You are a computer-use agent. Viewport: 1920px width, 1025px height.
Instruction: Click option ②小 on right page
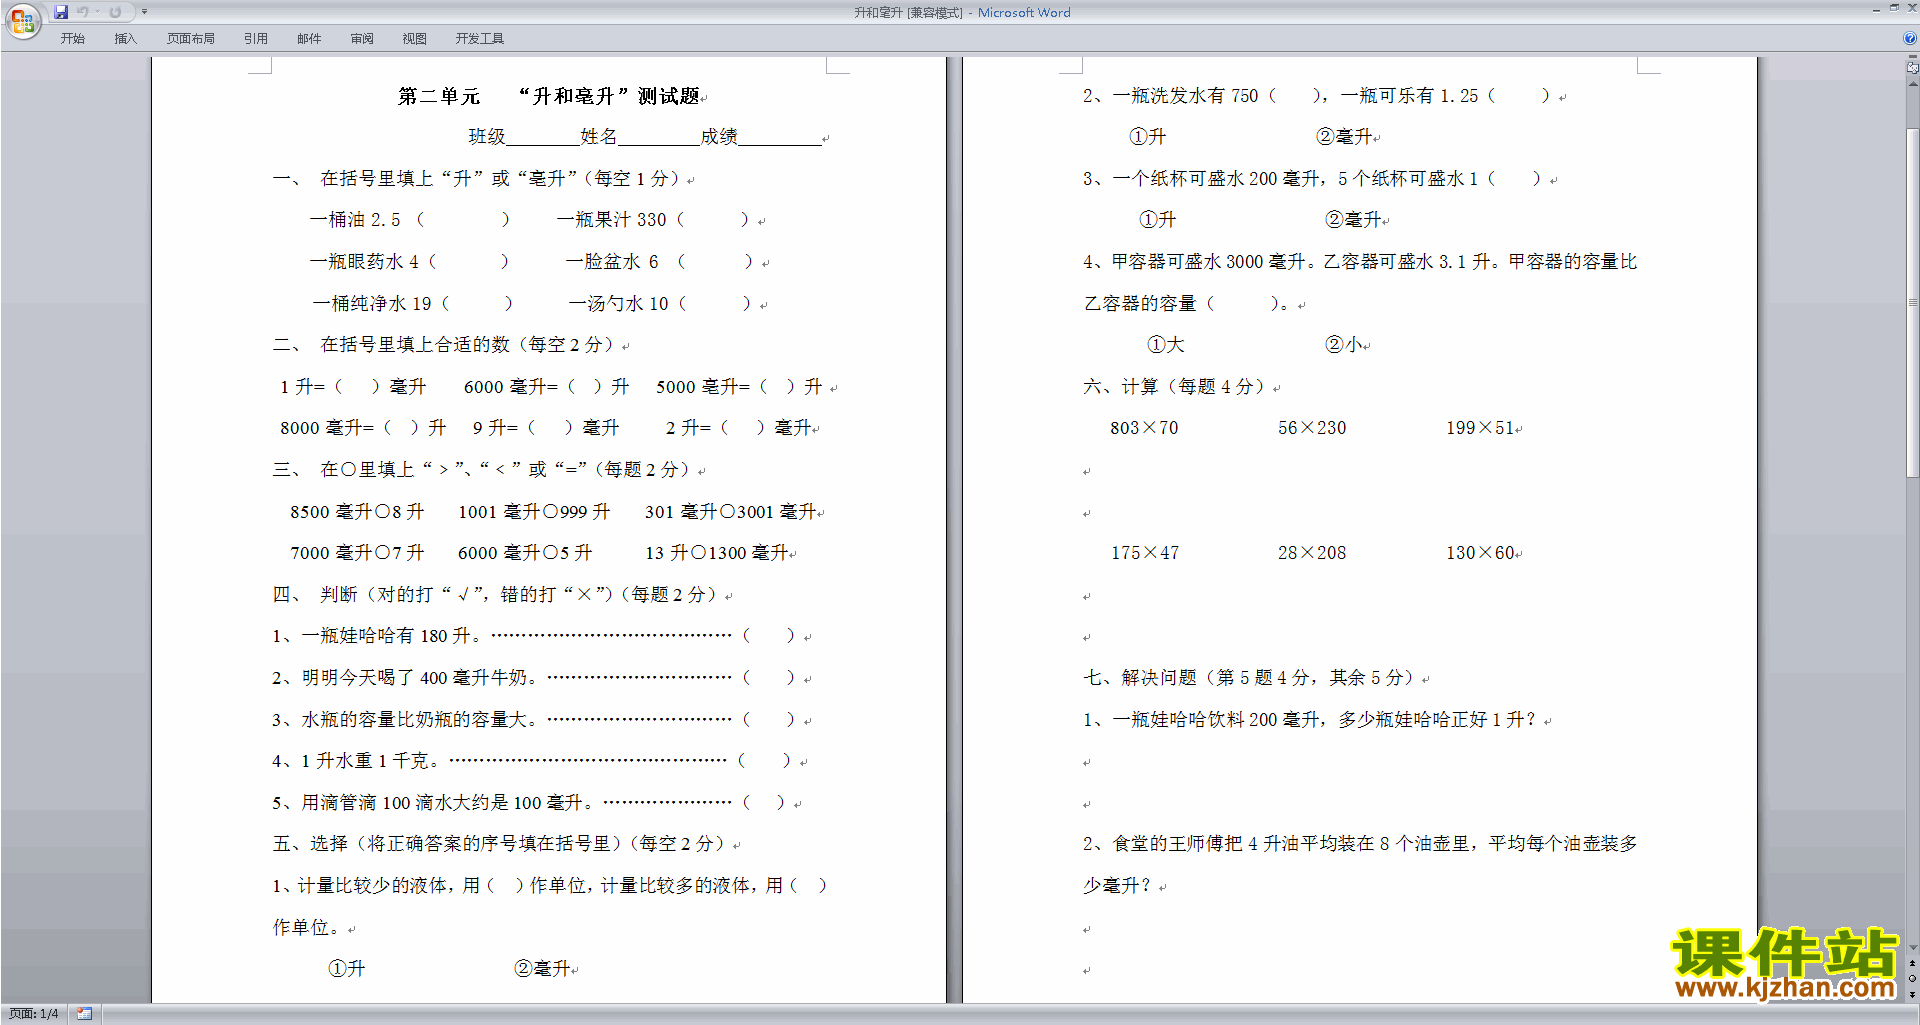pos(1343,345)
